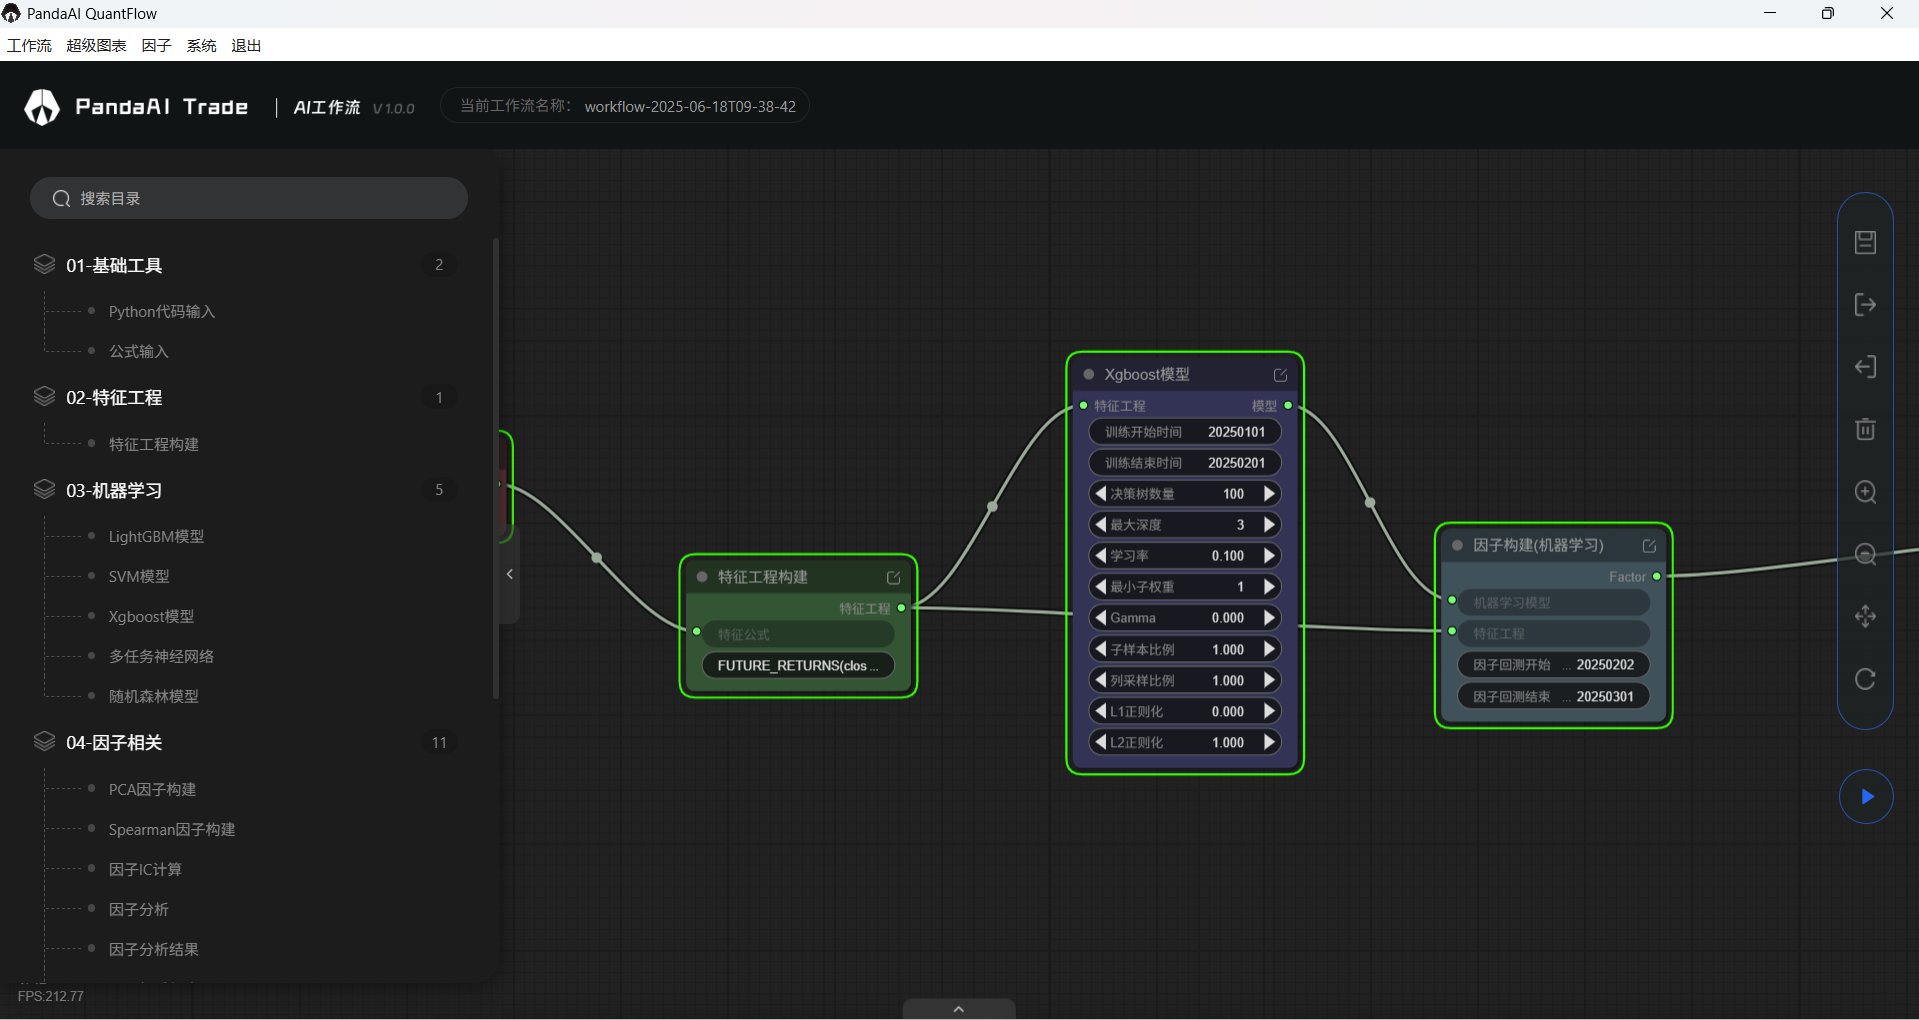
Task: Open edit icon on Xgboost模型 node
Action: coord(1280,375)
